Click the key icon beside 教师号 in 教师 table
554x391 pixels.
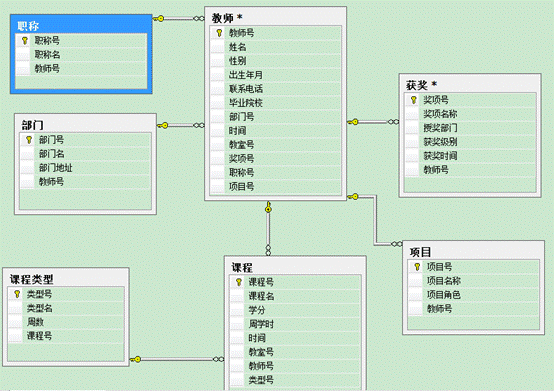pyautogui.click(x=219, y=33)
